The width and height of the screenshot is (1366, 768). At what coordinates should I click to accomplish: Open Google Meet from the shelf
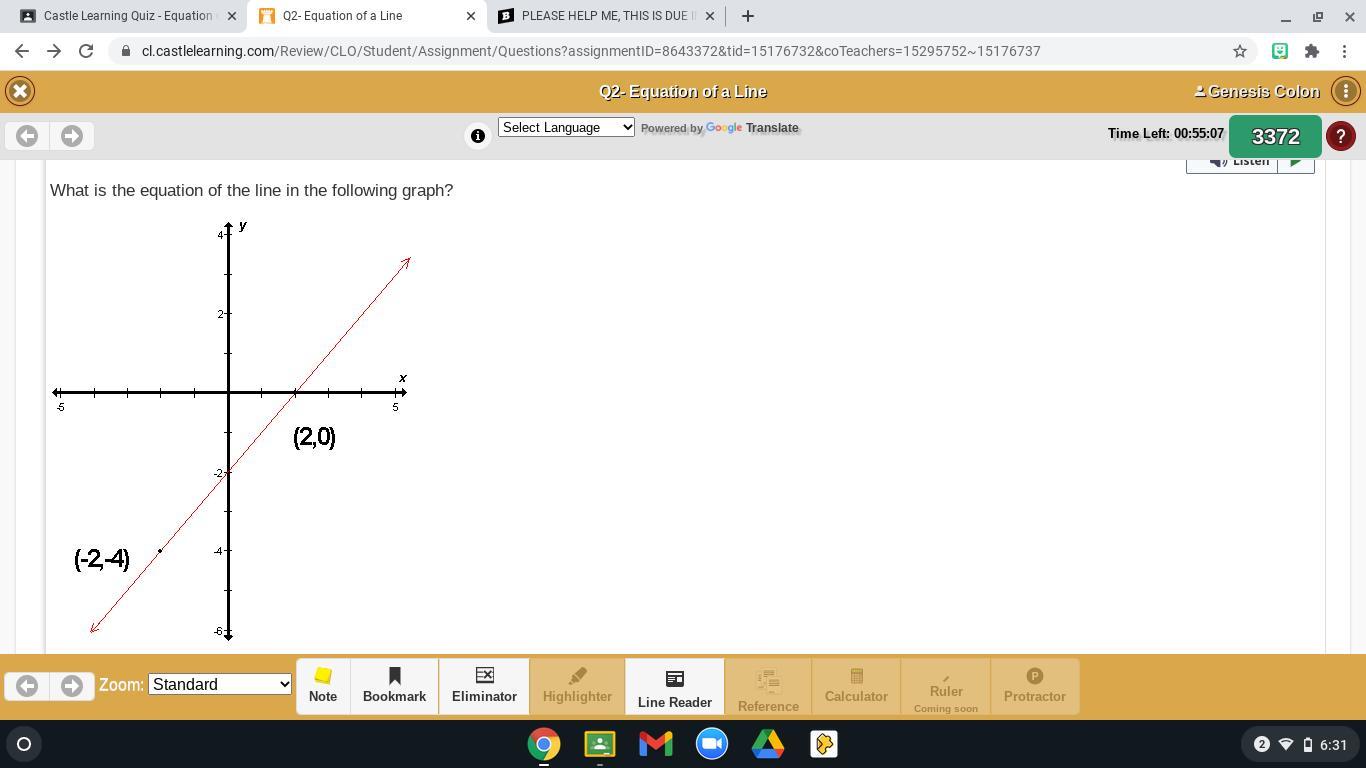[x=710, y=744]
